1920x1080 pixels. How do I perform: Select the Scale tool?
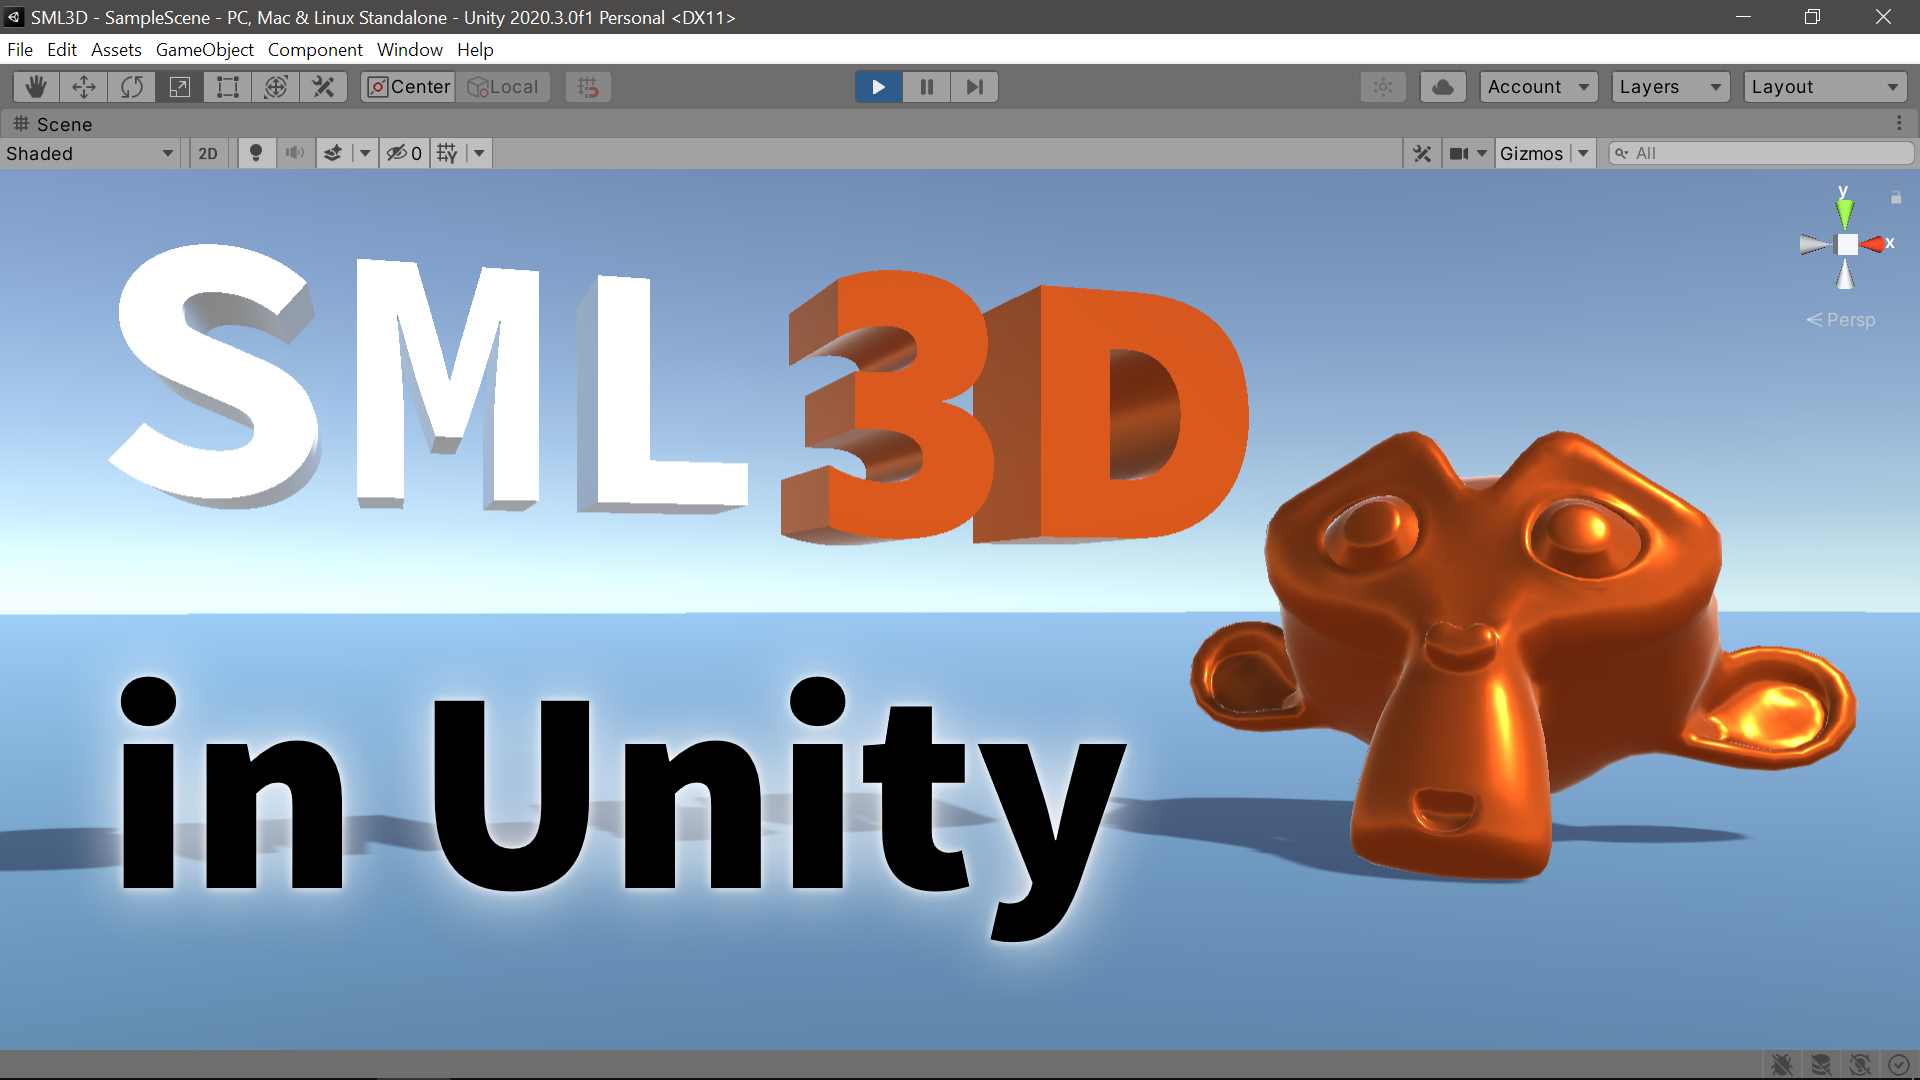tap(180, 87)
